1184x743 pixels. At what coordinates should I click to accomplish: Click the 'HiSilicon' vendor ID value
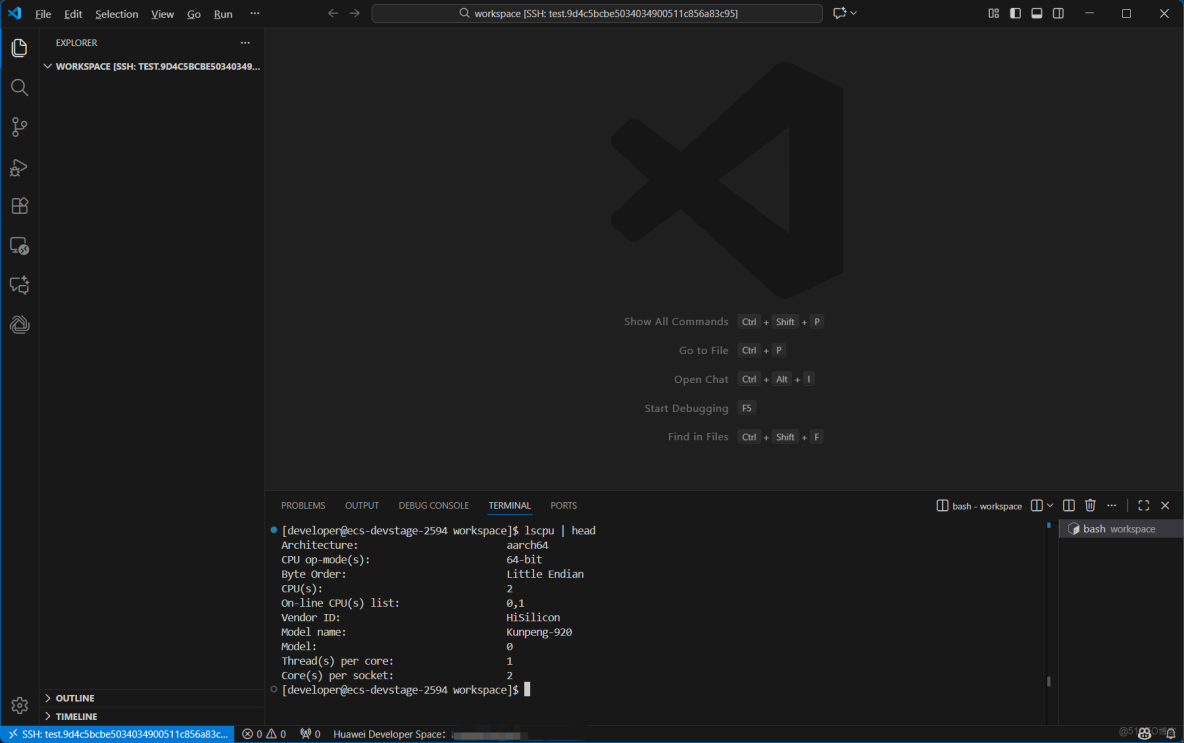(x=533, y=618)
